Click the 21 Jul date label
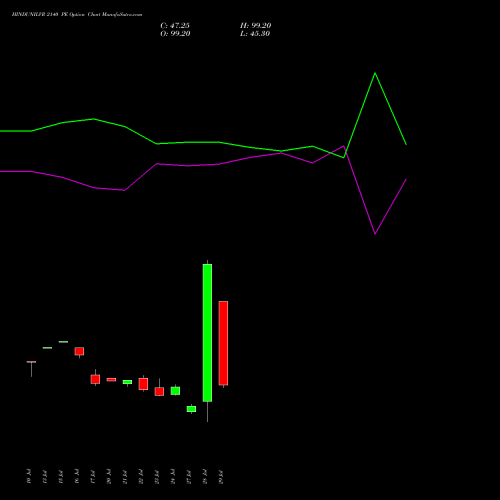Viewport: 500px width, 500px height. click(x=125, y=477)
